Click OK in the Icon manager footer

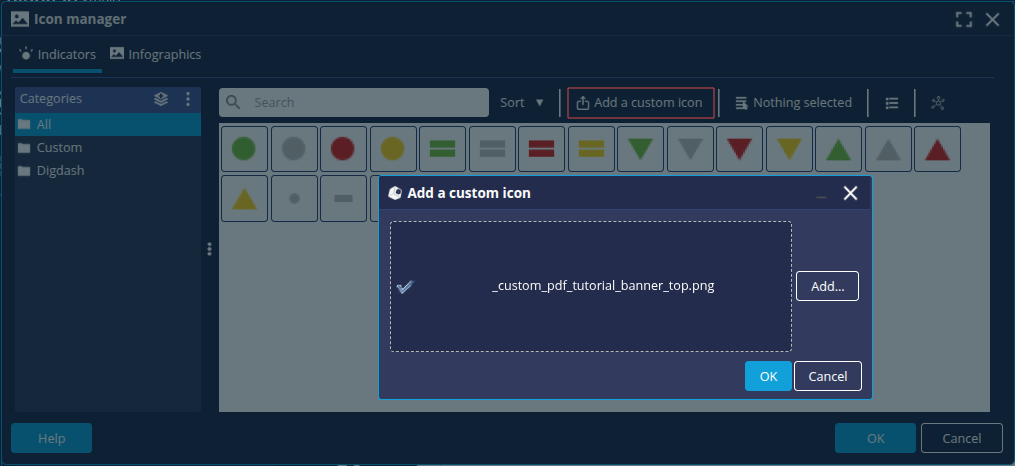[x=875, y=438]
